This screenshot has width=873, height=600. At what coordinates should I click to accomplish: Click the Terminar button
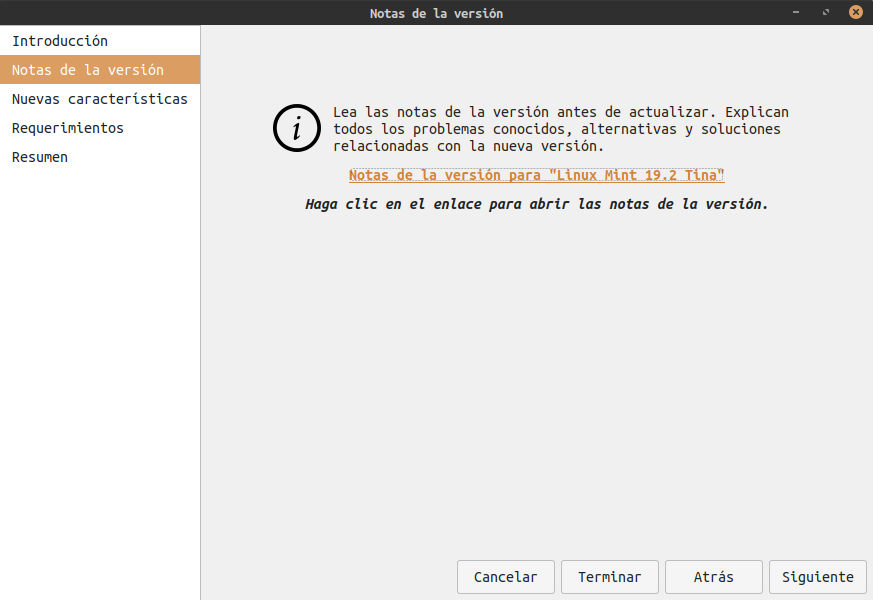[610, 577]
